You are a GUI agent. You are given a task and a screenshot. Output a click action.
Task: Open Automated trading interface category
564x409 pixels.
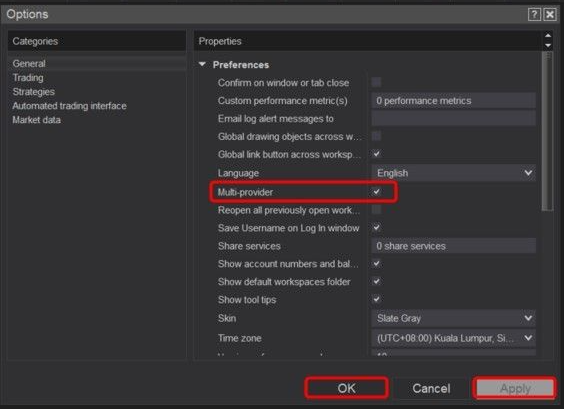click(x=69, y=106)
